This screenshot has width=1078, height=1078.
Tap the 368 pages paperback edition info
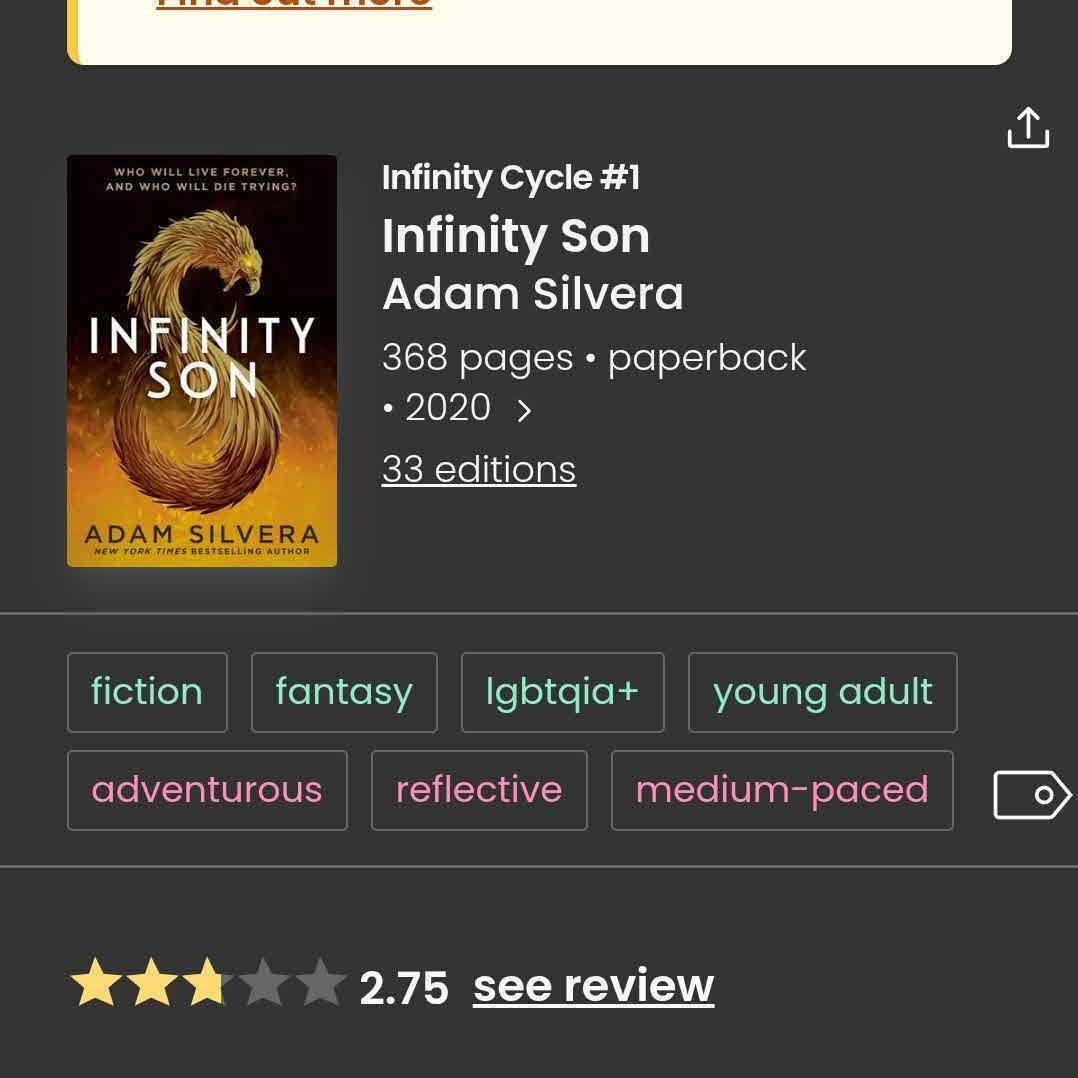(x=594, y=358)
